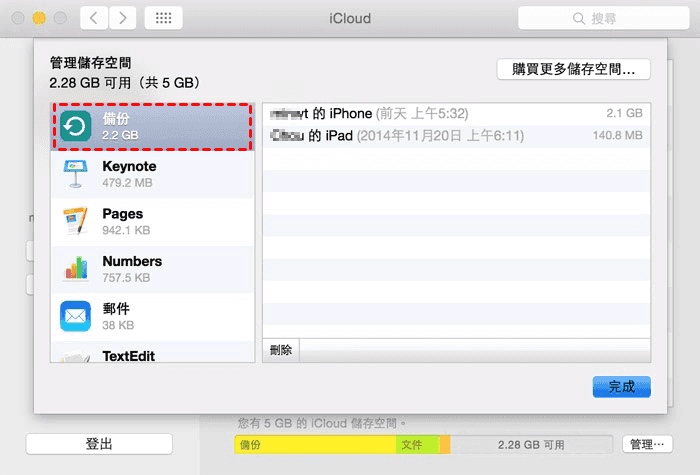Viewport: 700px width, 475px height.
Task: Open the show-all grid icon
Action: click(x=163, y=18)
